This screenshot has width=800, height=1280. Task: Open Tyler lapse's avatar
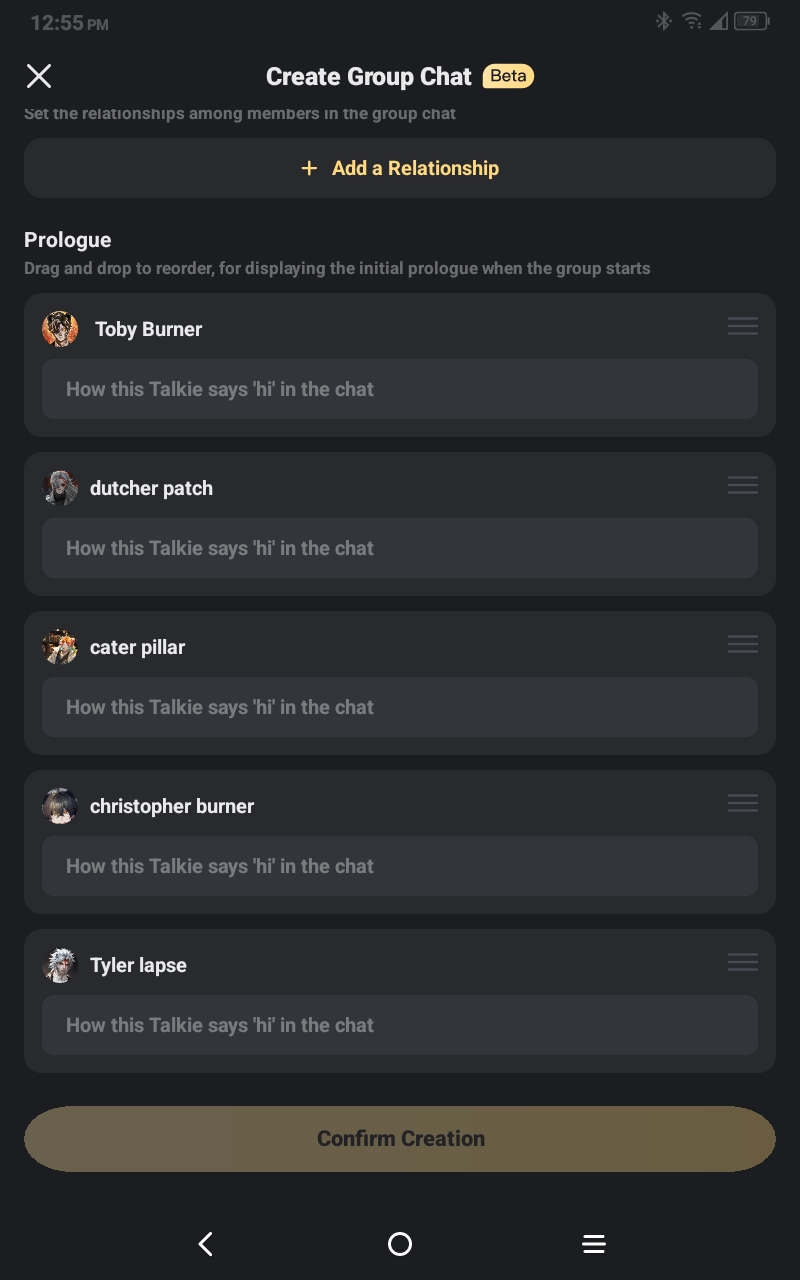point(60,965)
